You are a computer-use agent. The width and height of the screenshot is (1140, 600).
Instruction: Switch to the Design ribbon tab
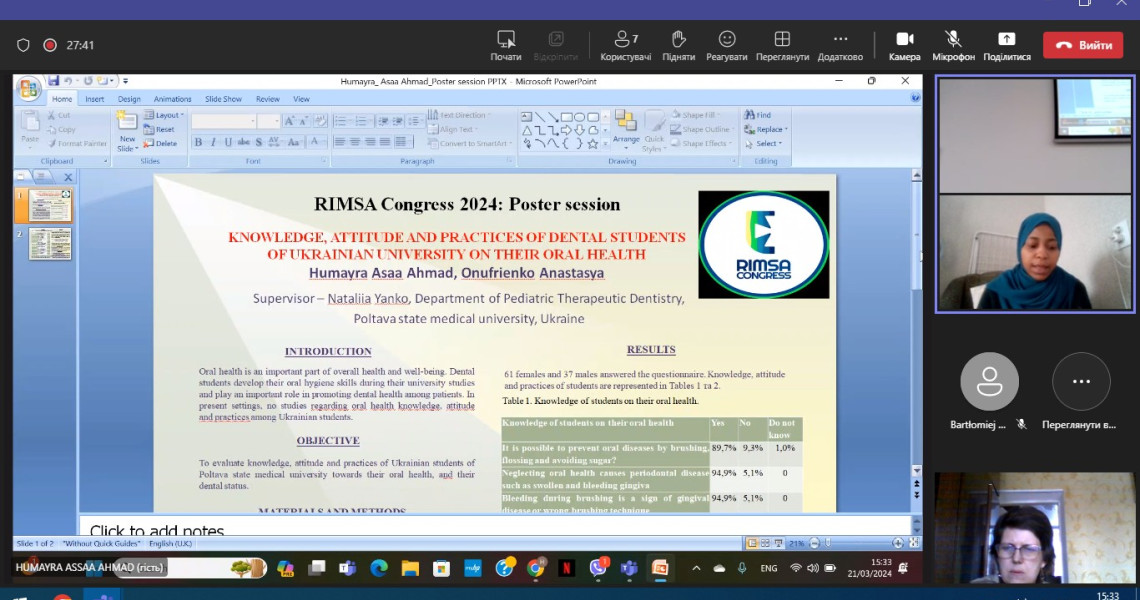tap(129, 99)
